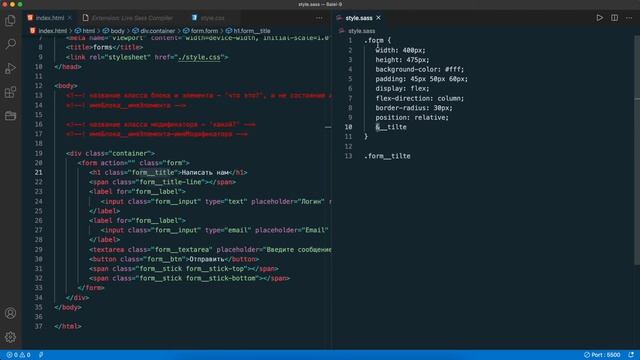Click the Port : 5500 Live Server button
Viewport: 640px width, 360px height.
(x=602, y=355)
